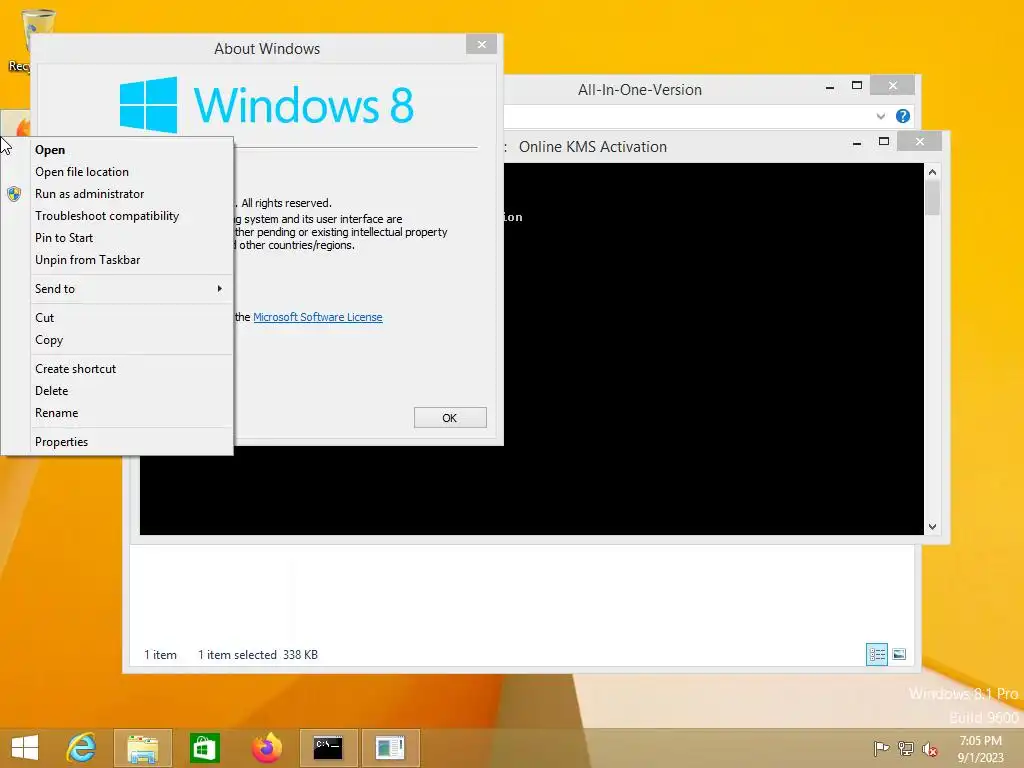The image size is (1024, 768).
Task: Switch to About Windows taskbar icon
Action: pyautogui.click(x=391, y=748)
